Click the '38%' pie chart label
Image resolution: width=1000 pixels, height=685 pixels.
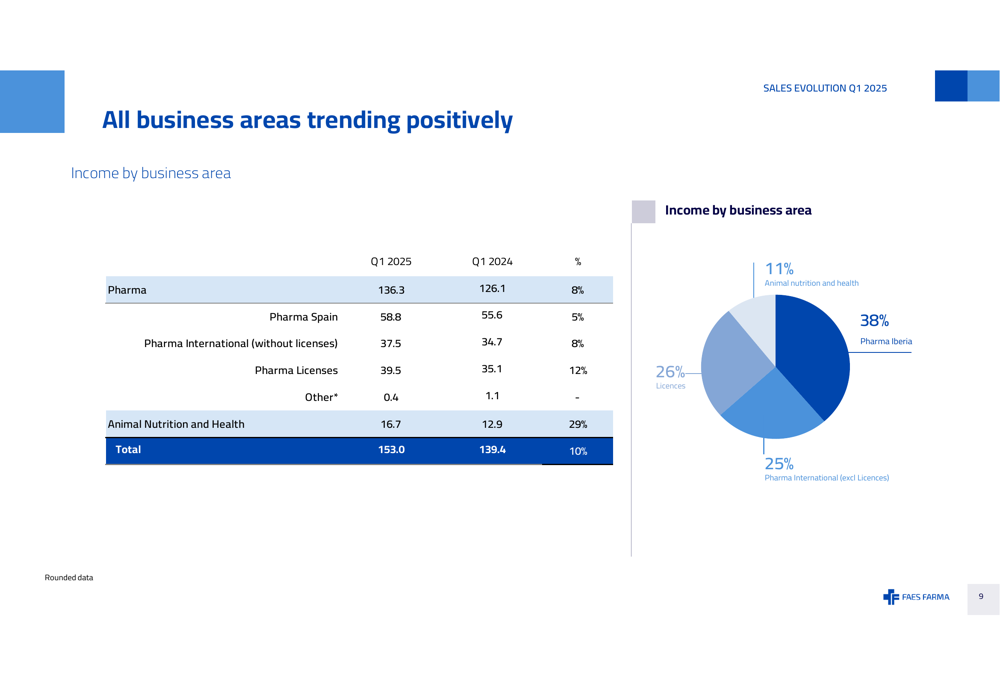[874, 321]
